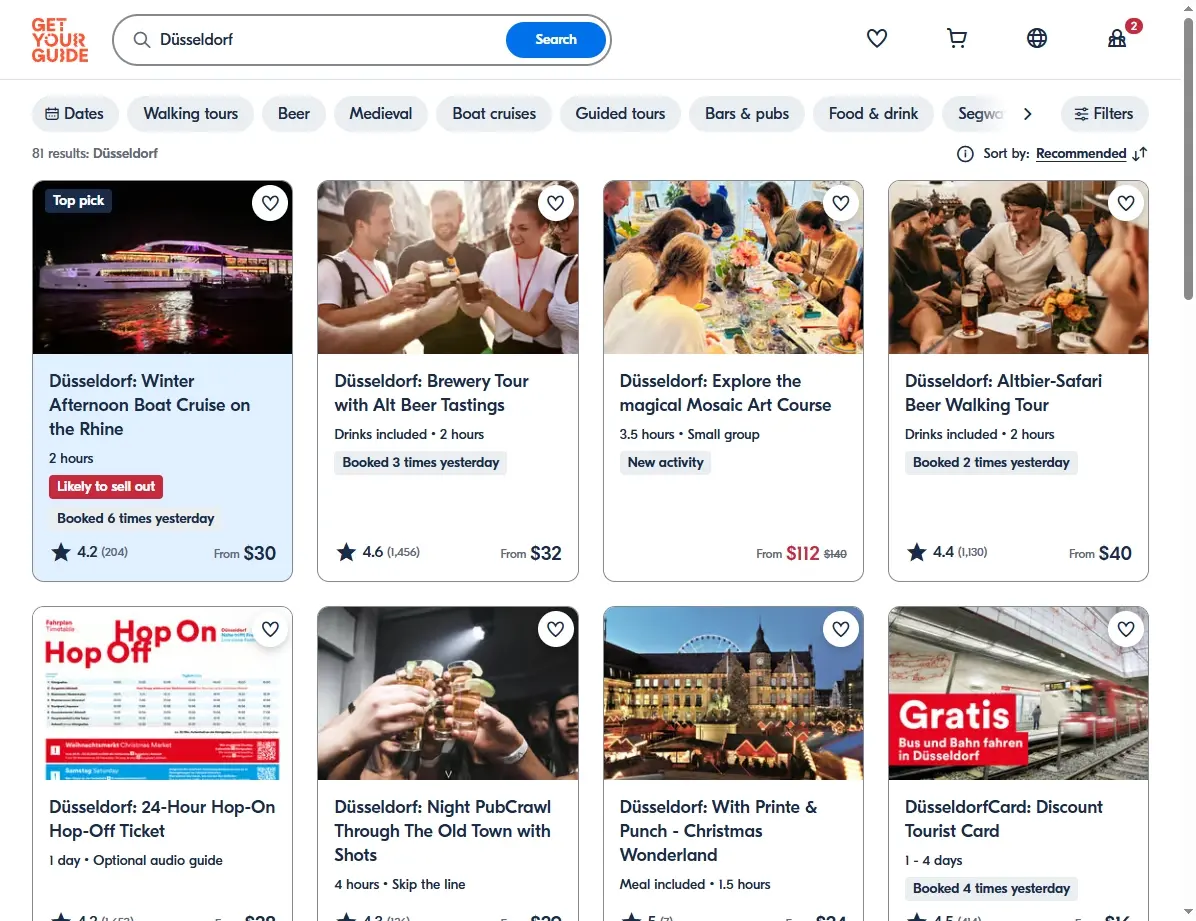The image size is (1196, 921).
Task: Click the mosaic art workshop photo
Action: click(733, 267)
